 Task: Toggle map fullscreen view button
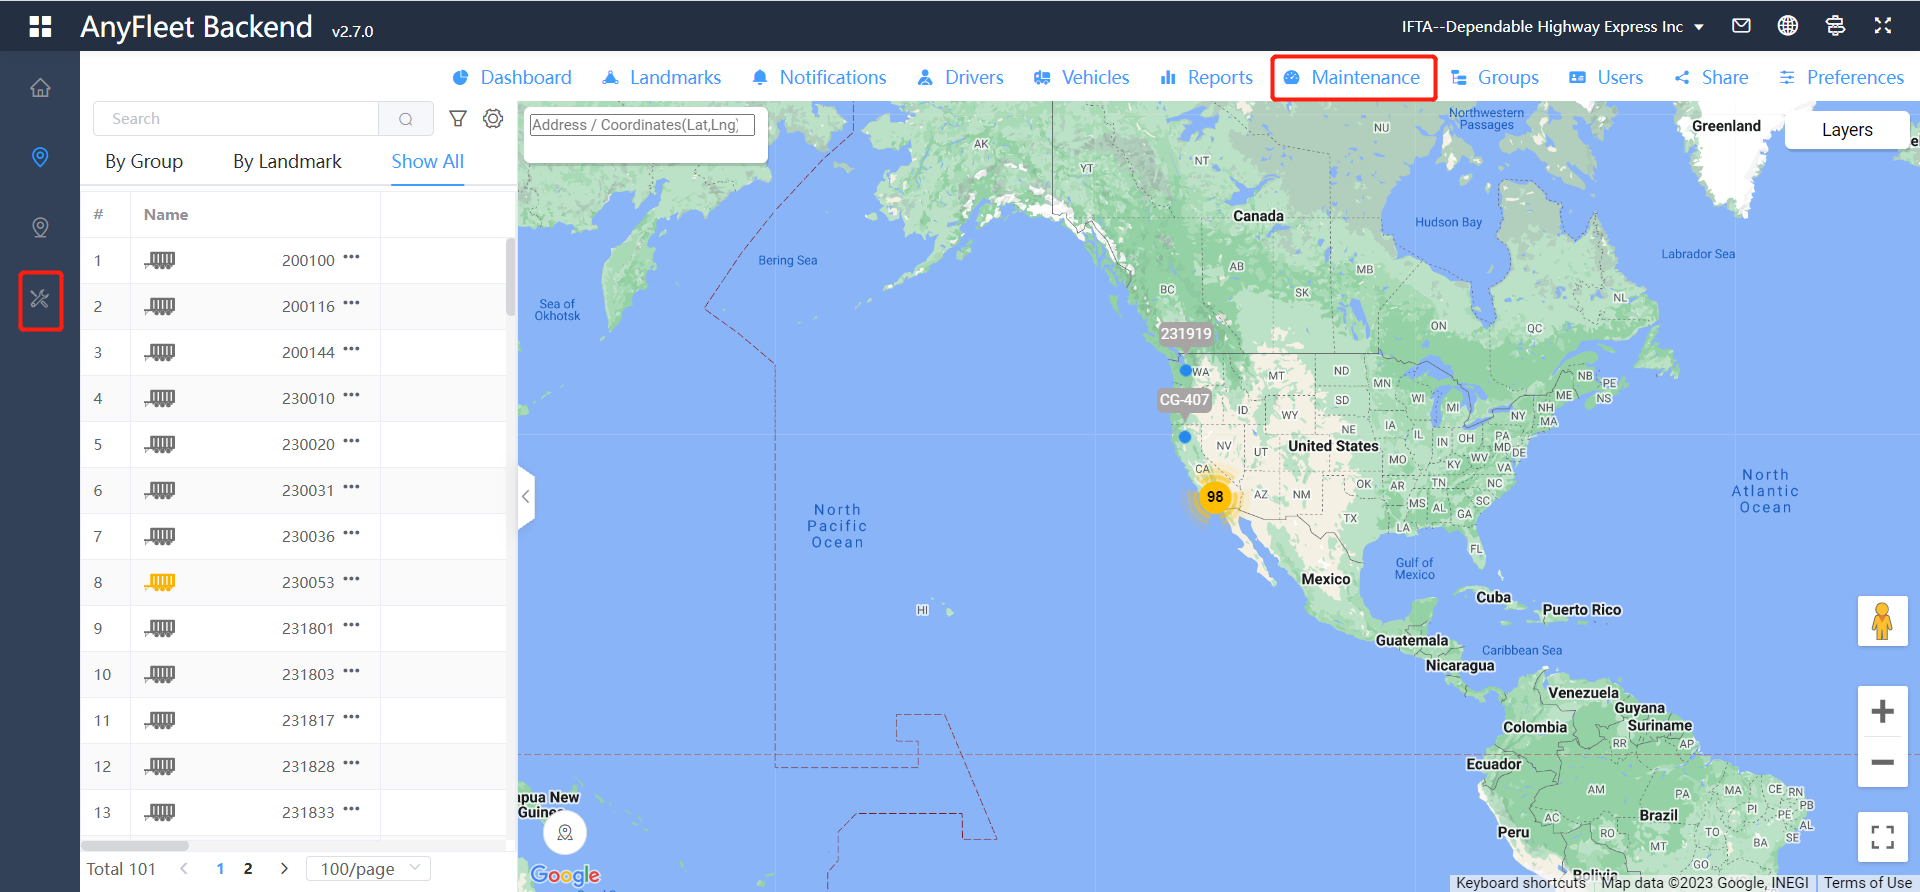point(1882,837)
